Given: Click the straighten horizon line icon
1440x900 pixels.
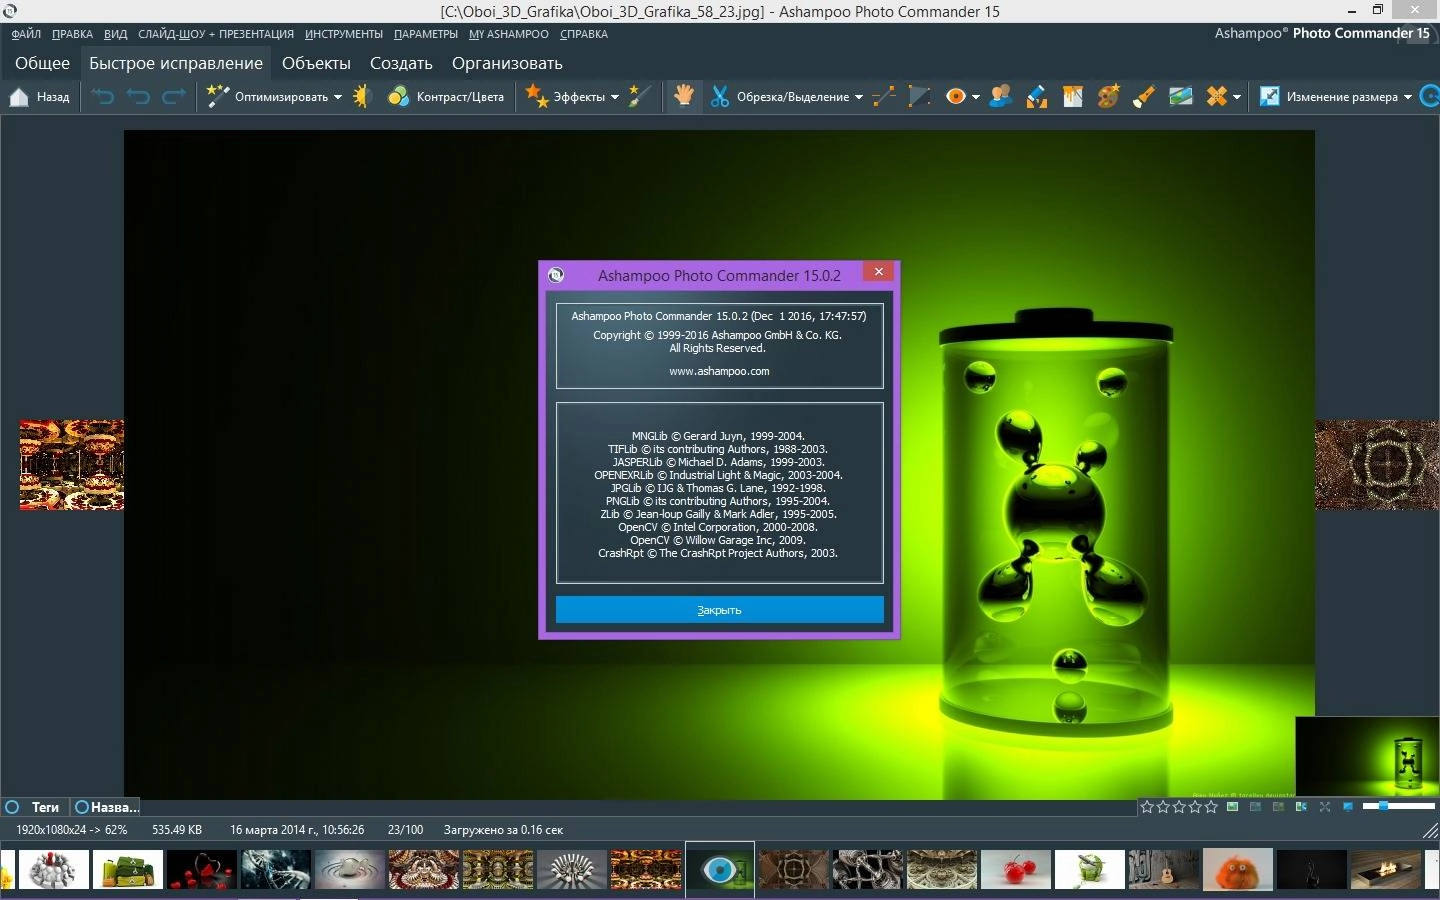Looking at the screenshot, I should point(884,97).
